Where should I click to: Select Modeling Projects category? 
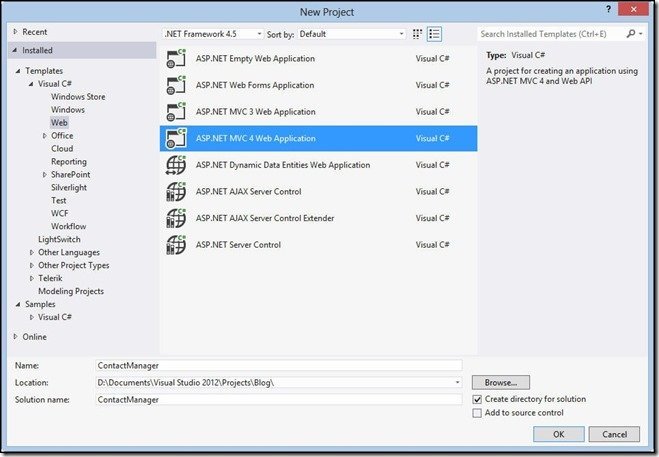point(71,291)
